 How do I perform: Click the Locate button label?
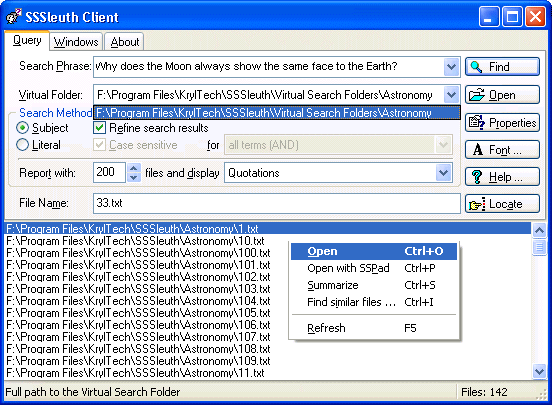point(506,204)
